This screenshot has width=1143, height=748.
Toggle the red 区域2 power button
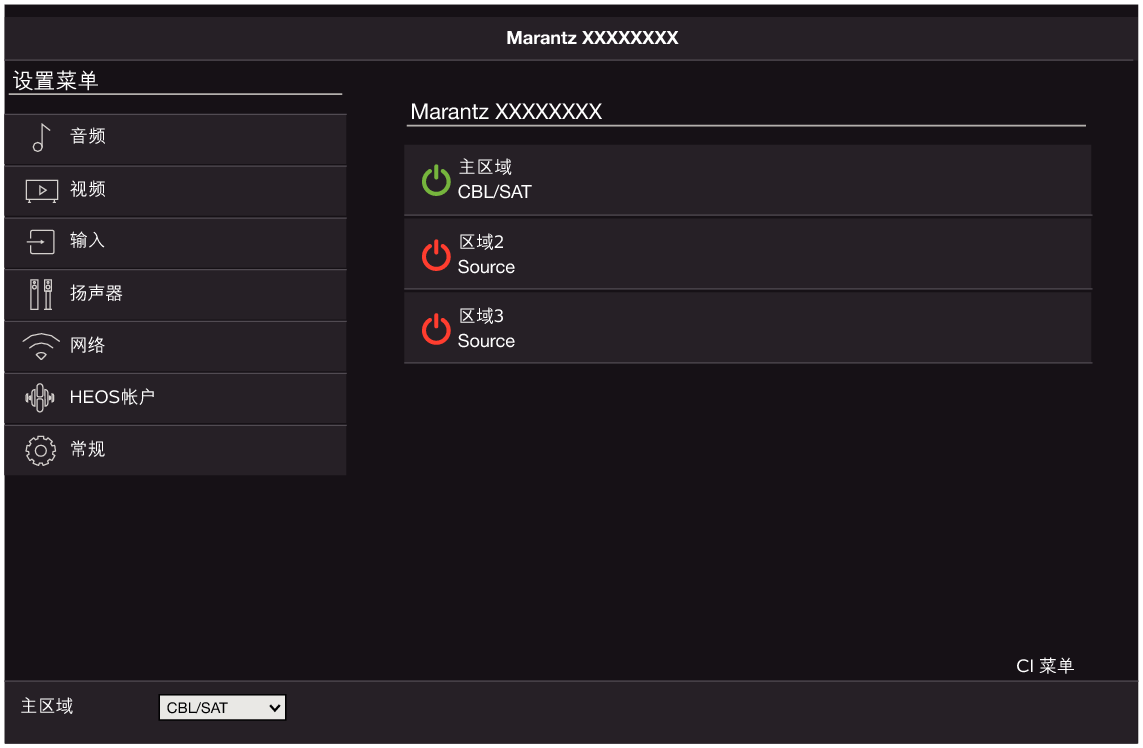(x=436, y=255)
